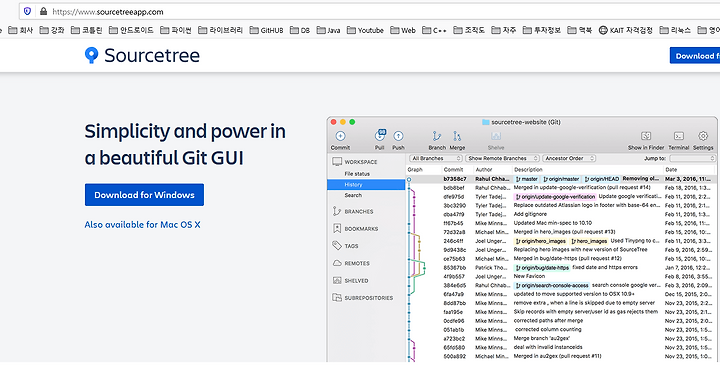
Task: Click the yellow macOS minimize button
Action: coord(343,122)
